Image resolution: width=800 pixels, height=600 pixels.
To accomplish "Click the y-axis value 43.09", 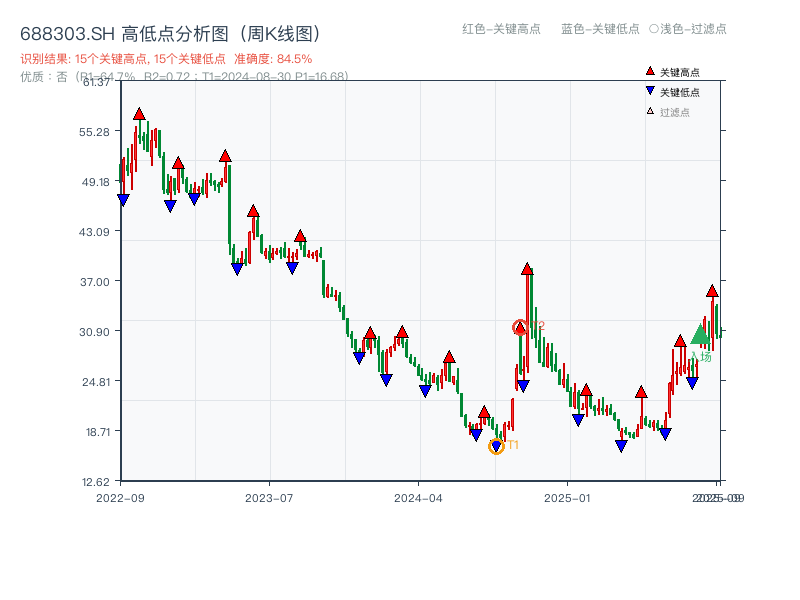I will tap(94, 232).
